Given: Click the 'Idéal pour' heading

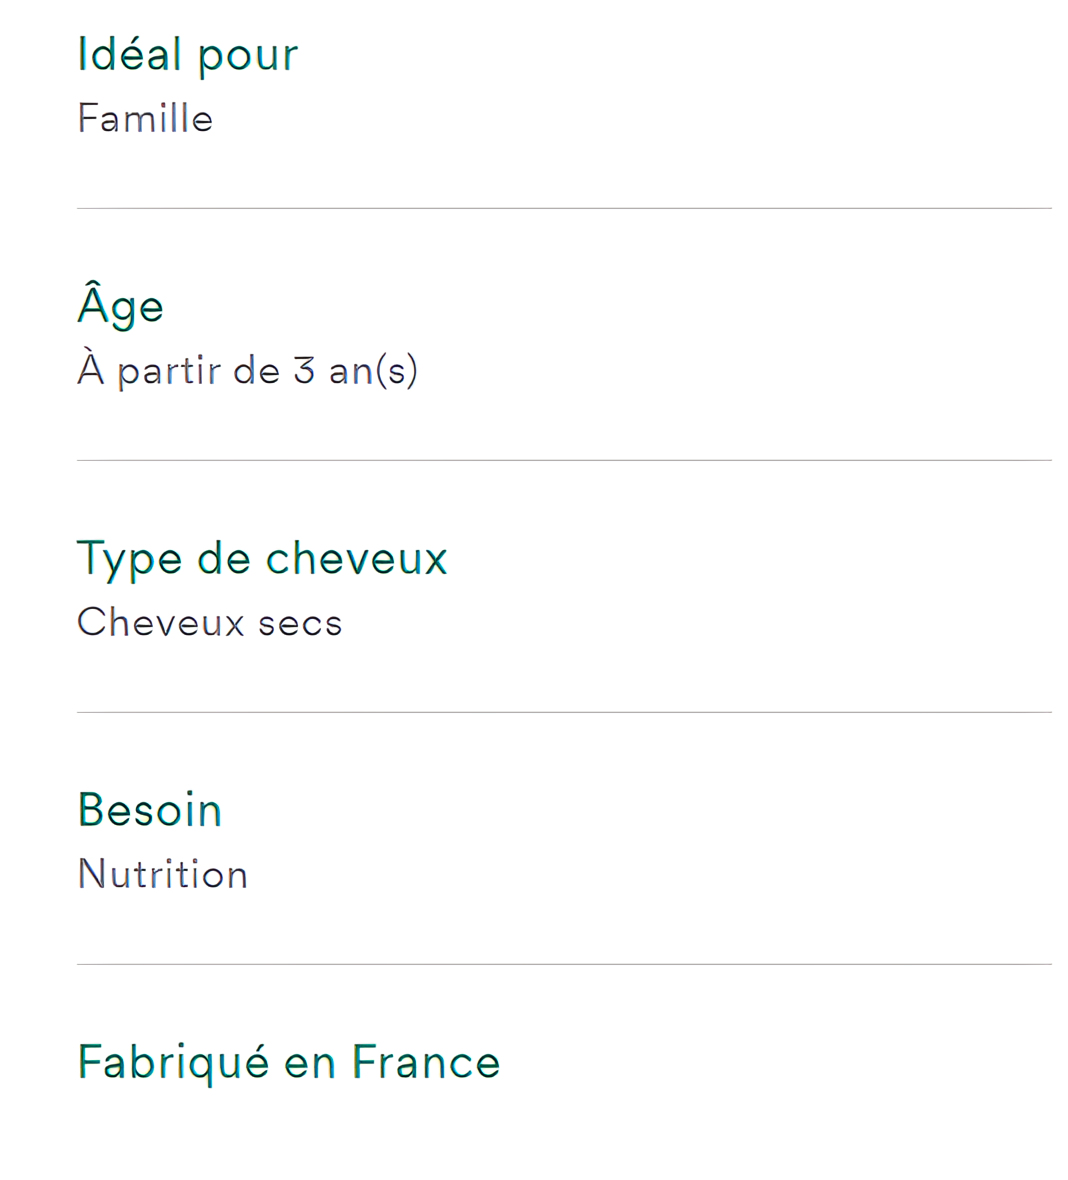Looking at the screenshot, I should [x=188, y=56].
